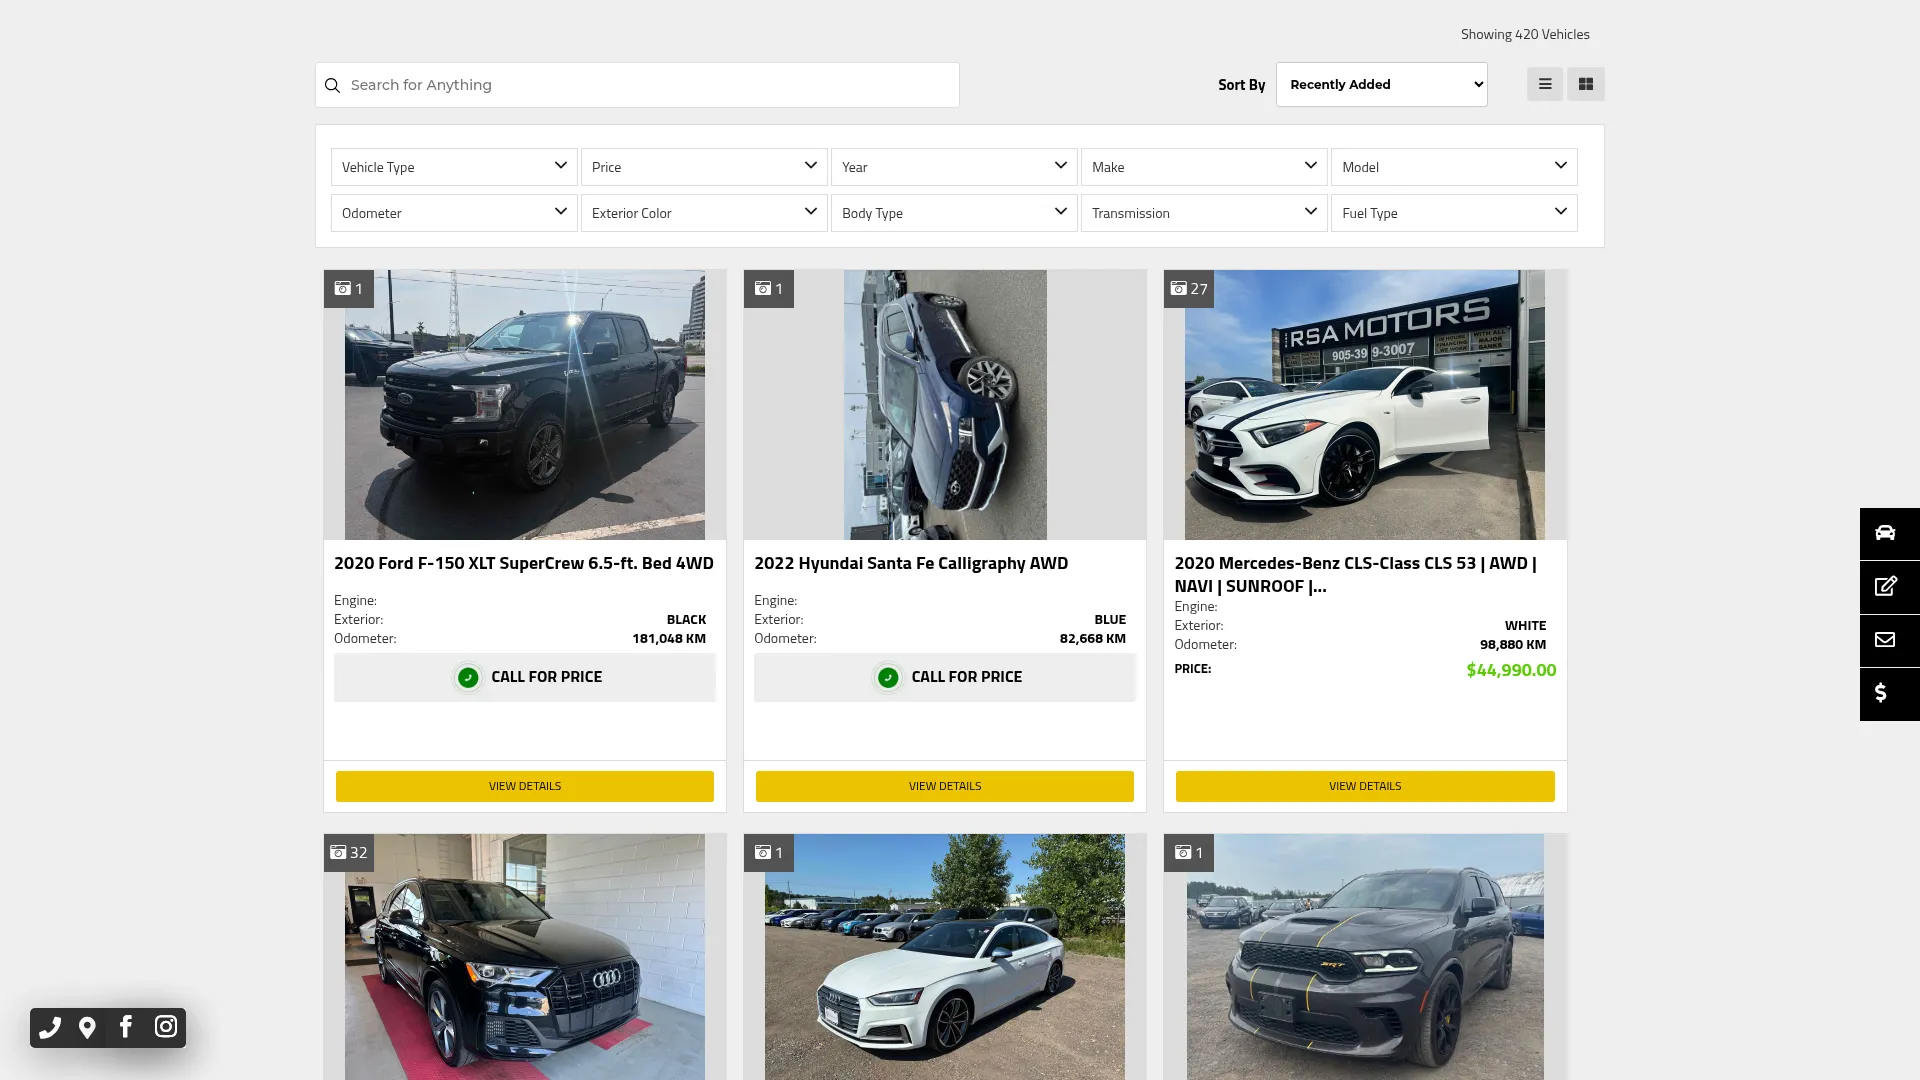Expand the Model filter
The width and height of the screenshot is (1920, 1080).
click(1454, 167)
